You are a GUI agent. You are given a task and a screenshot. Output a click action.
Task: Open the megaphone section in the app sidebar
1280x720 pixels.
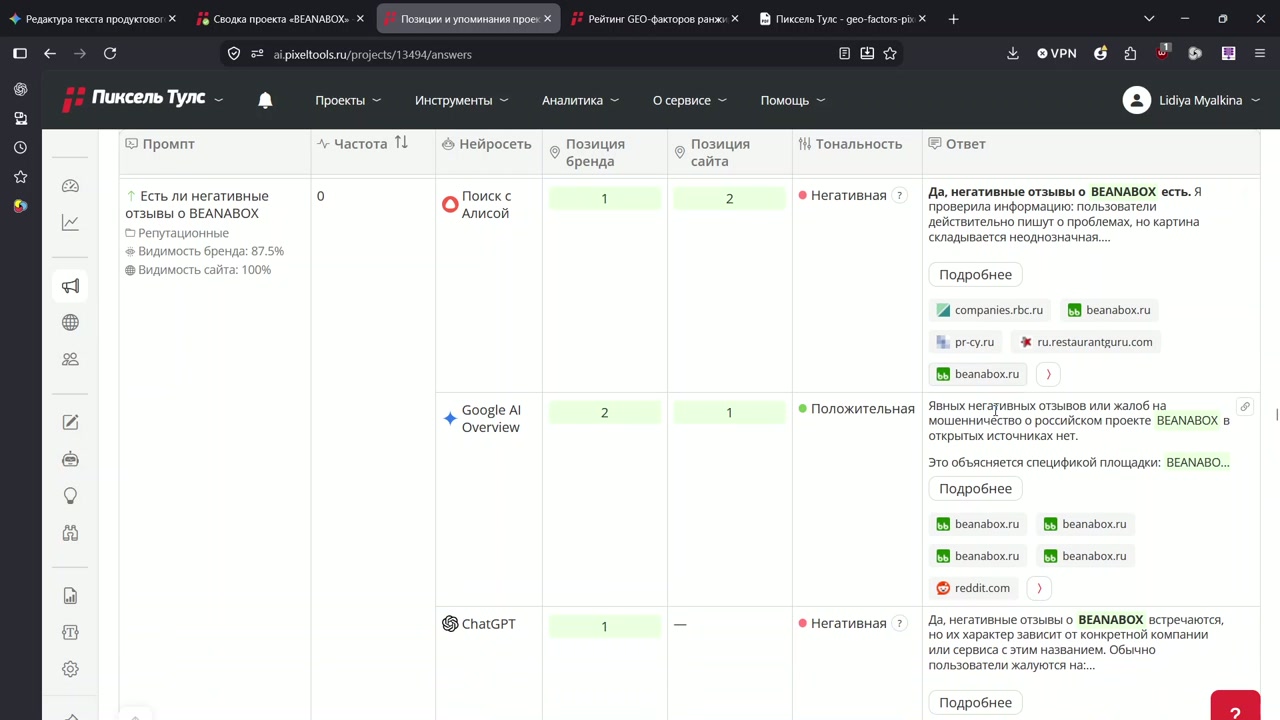pyautogui.click(x=70, y=286)
